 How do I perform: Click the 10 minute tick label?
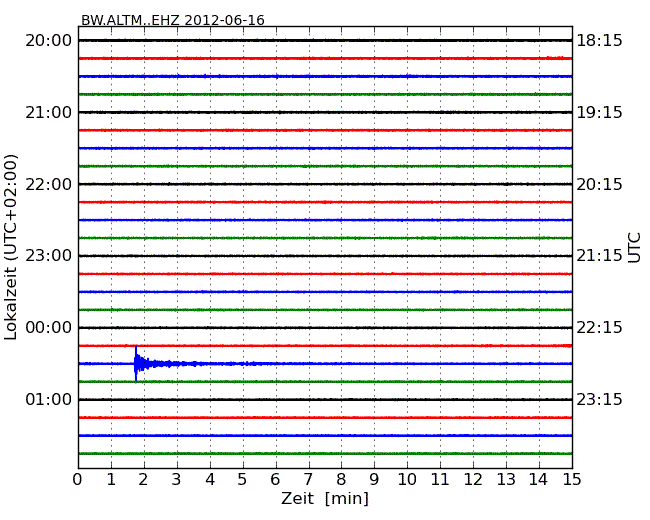tap(407, 479)
